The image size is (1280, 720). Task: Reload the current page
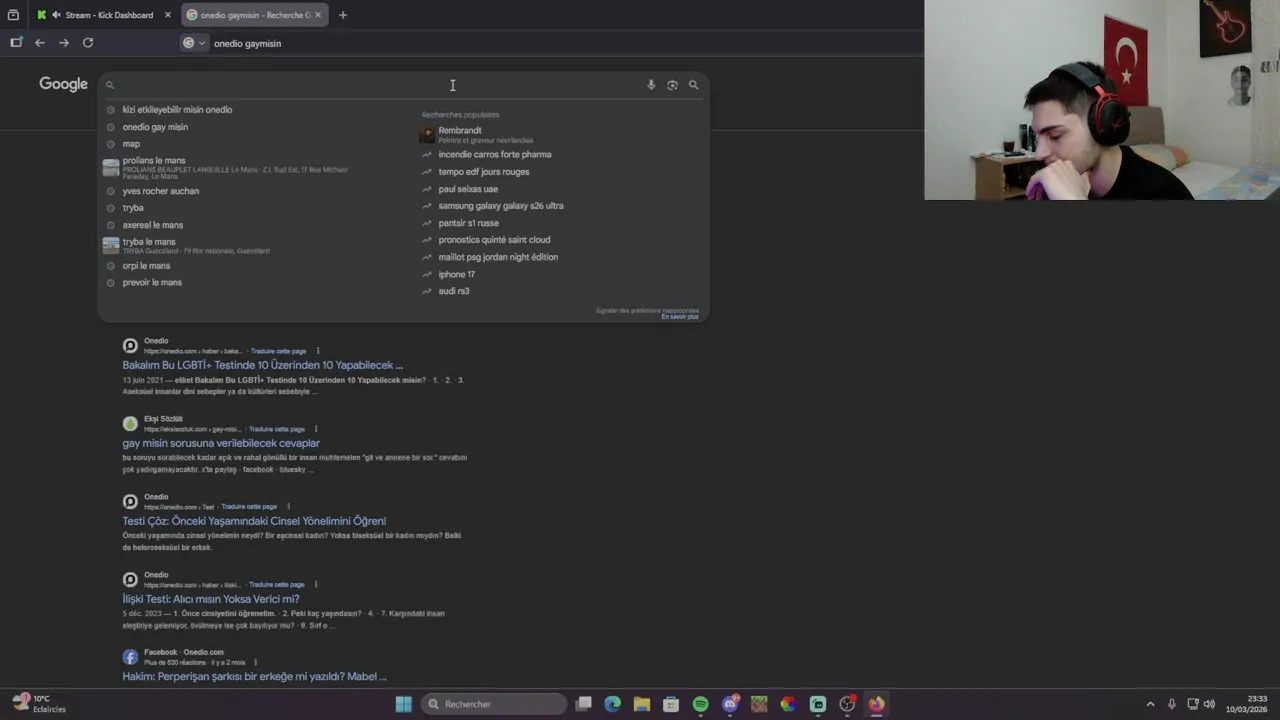click(88, 42)
